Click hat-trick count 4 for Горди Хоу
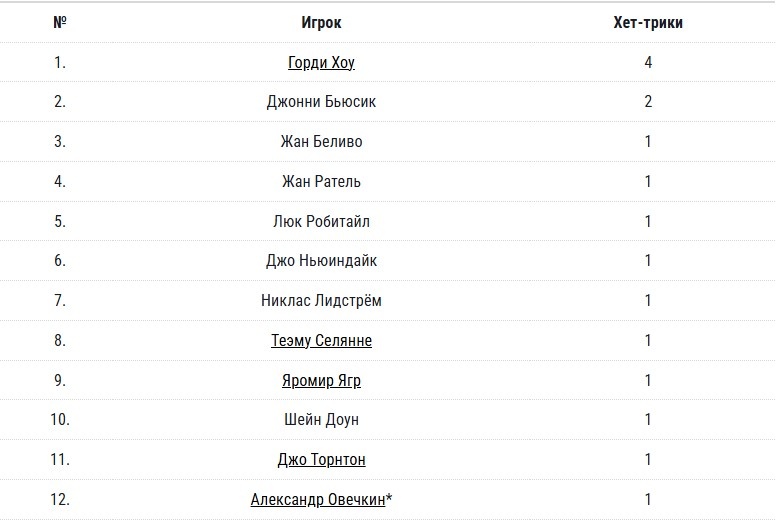The width and height of the screenshot is (779, 520). (648, 62)
